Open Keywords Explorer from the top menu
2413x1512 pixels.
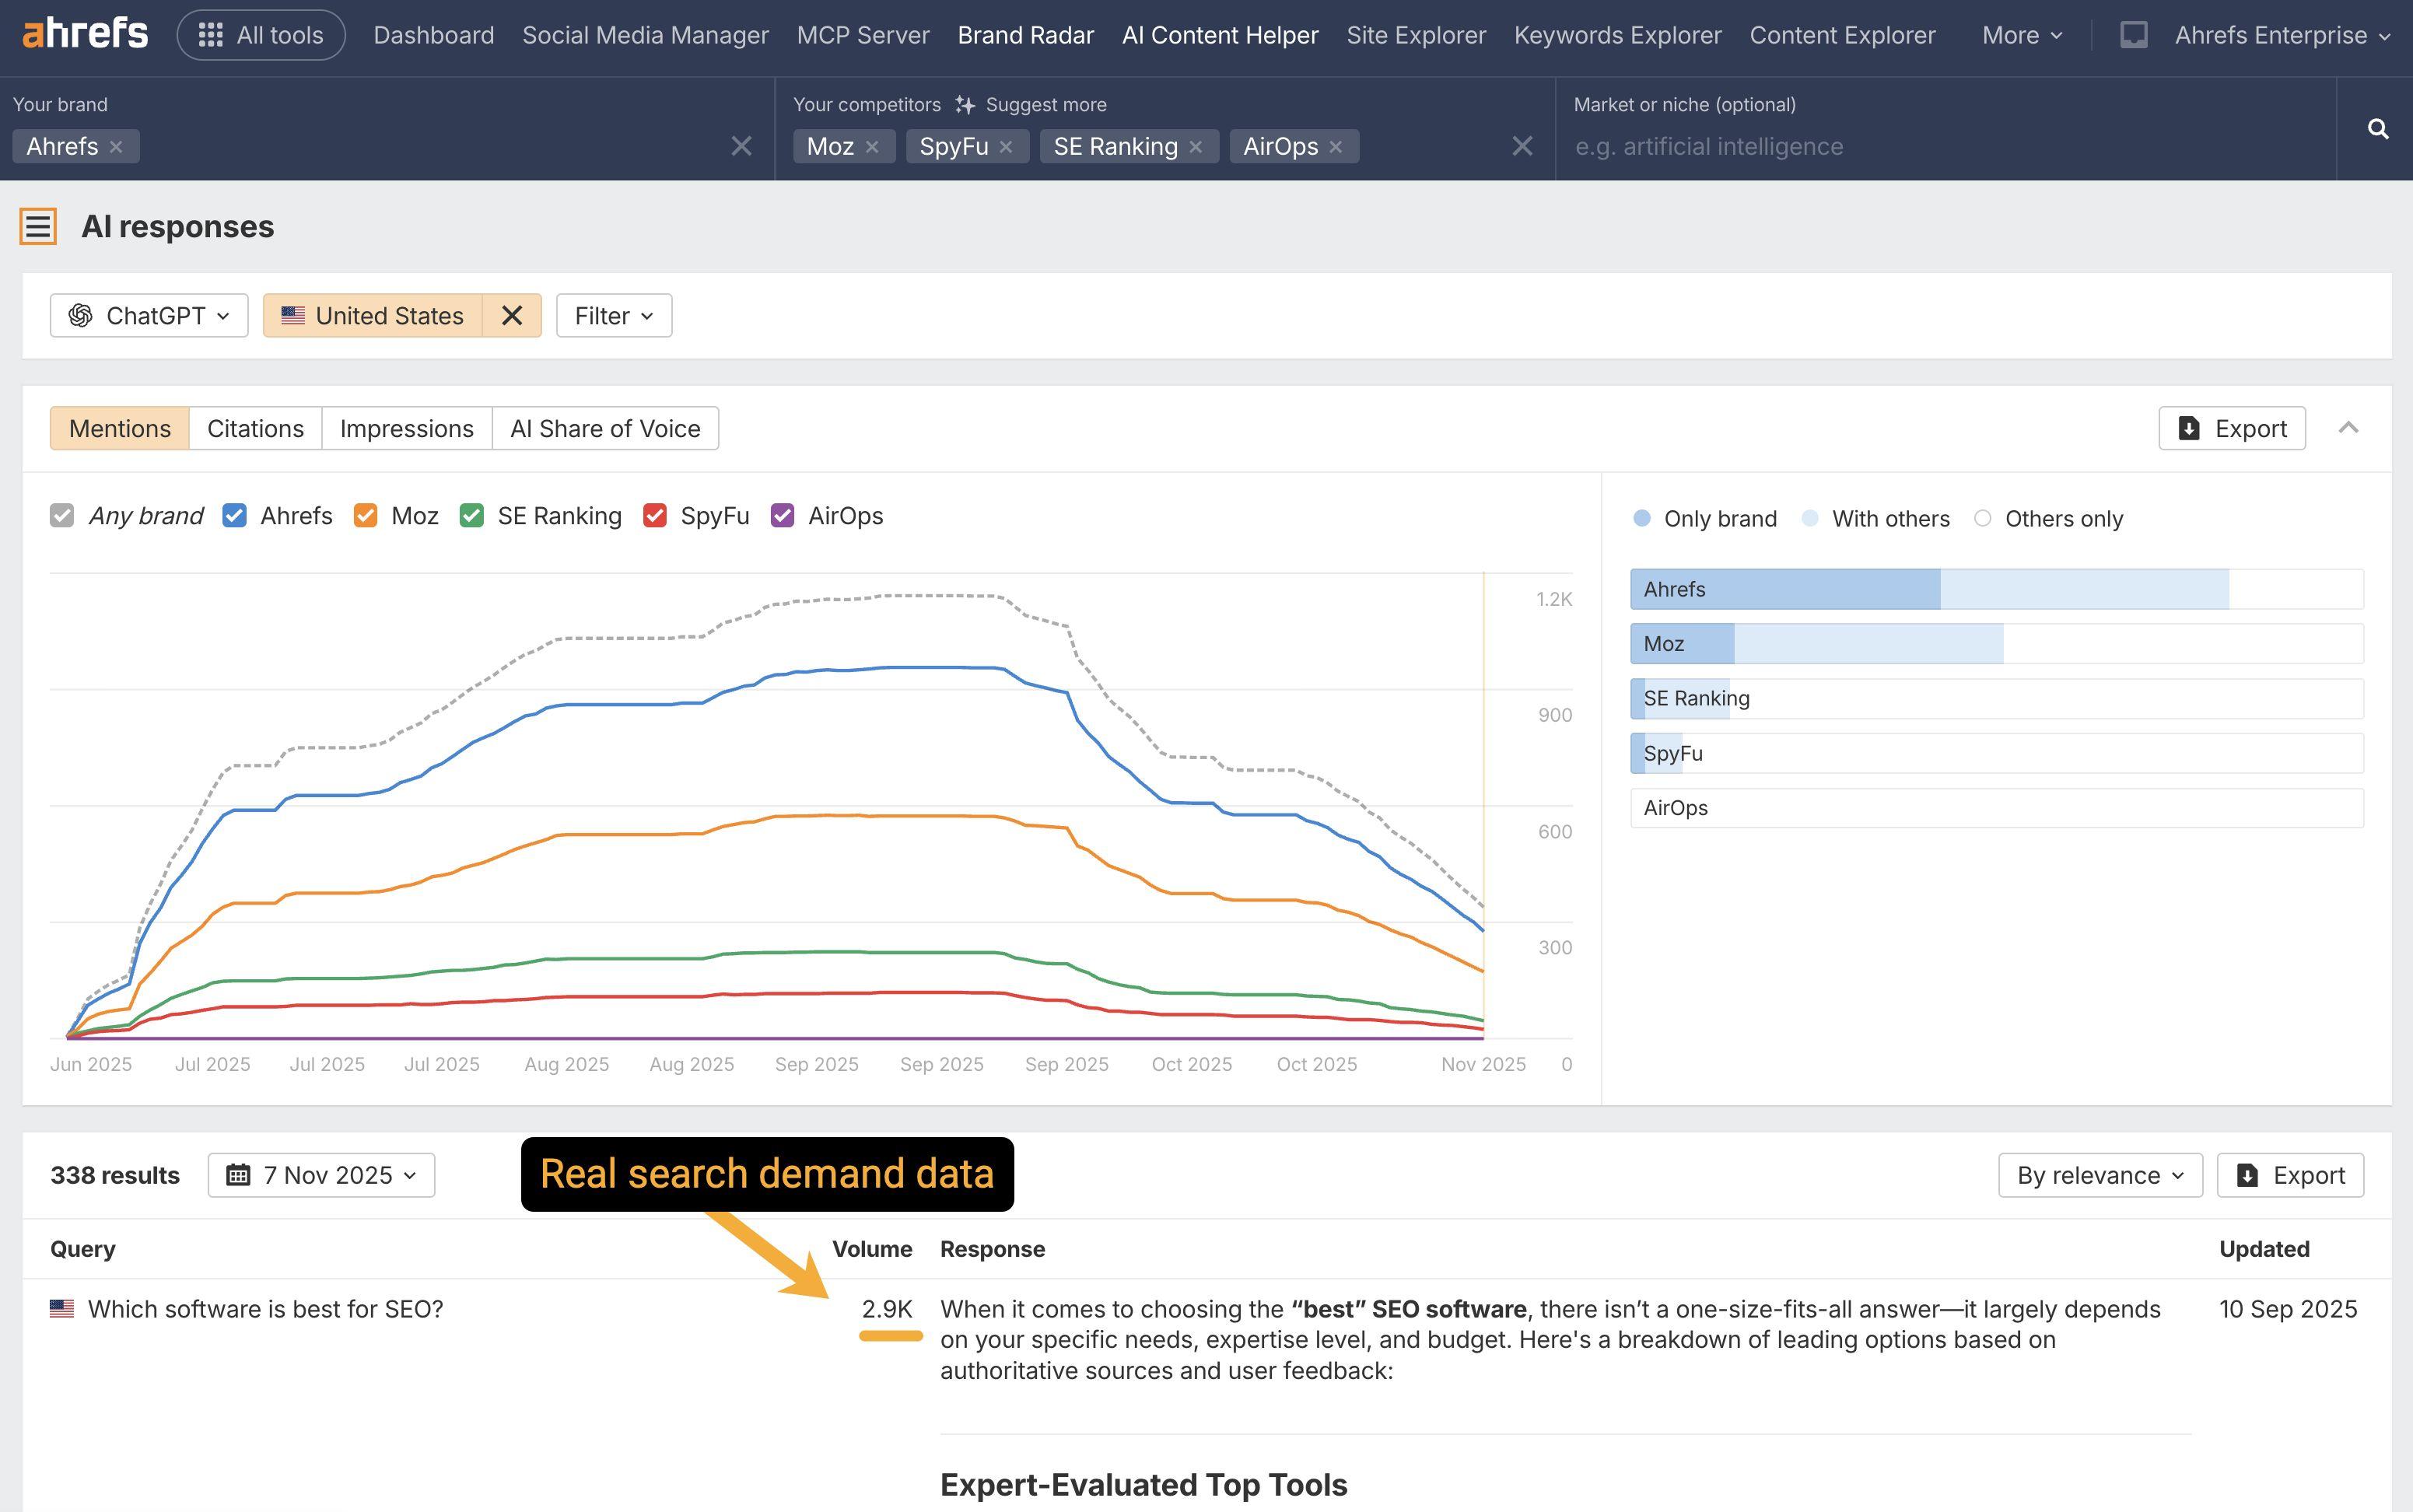click(x=1616, y=34)
